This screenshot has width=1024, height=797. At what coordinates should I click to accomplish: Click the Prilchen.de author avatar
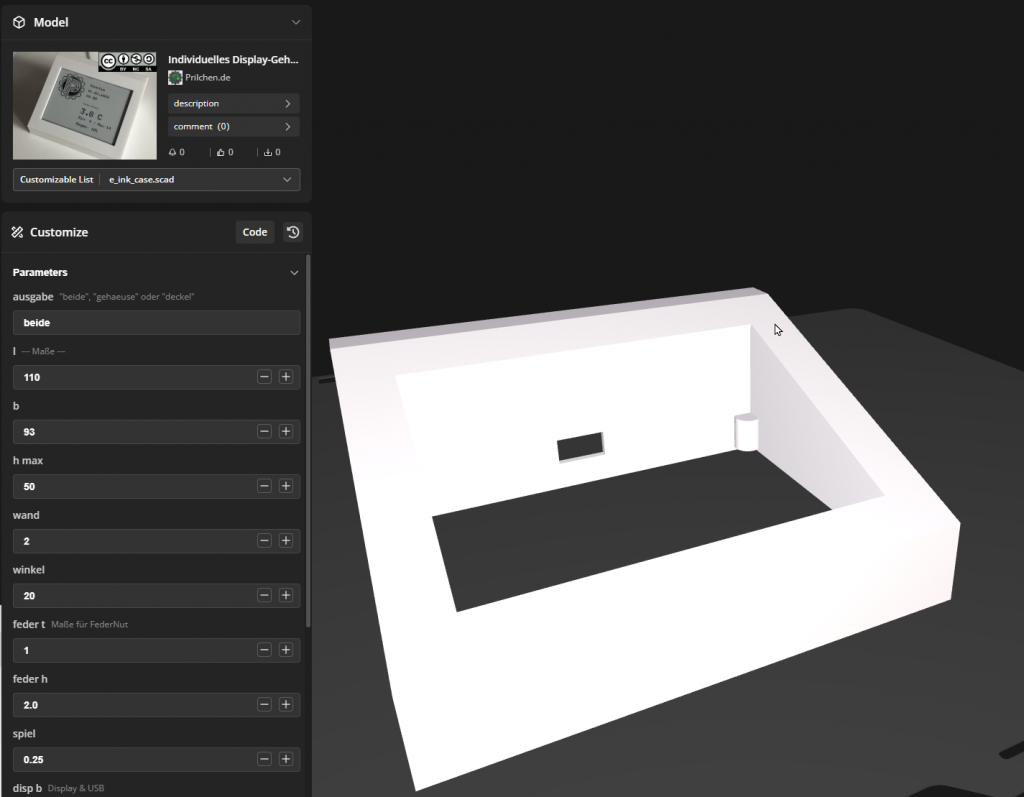[x=175, y=78]
